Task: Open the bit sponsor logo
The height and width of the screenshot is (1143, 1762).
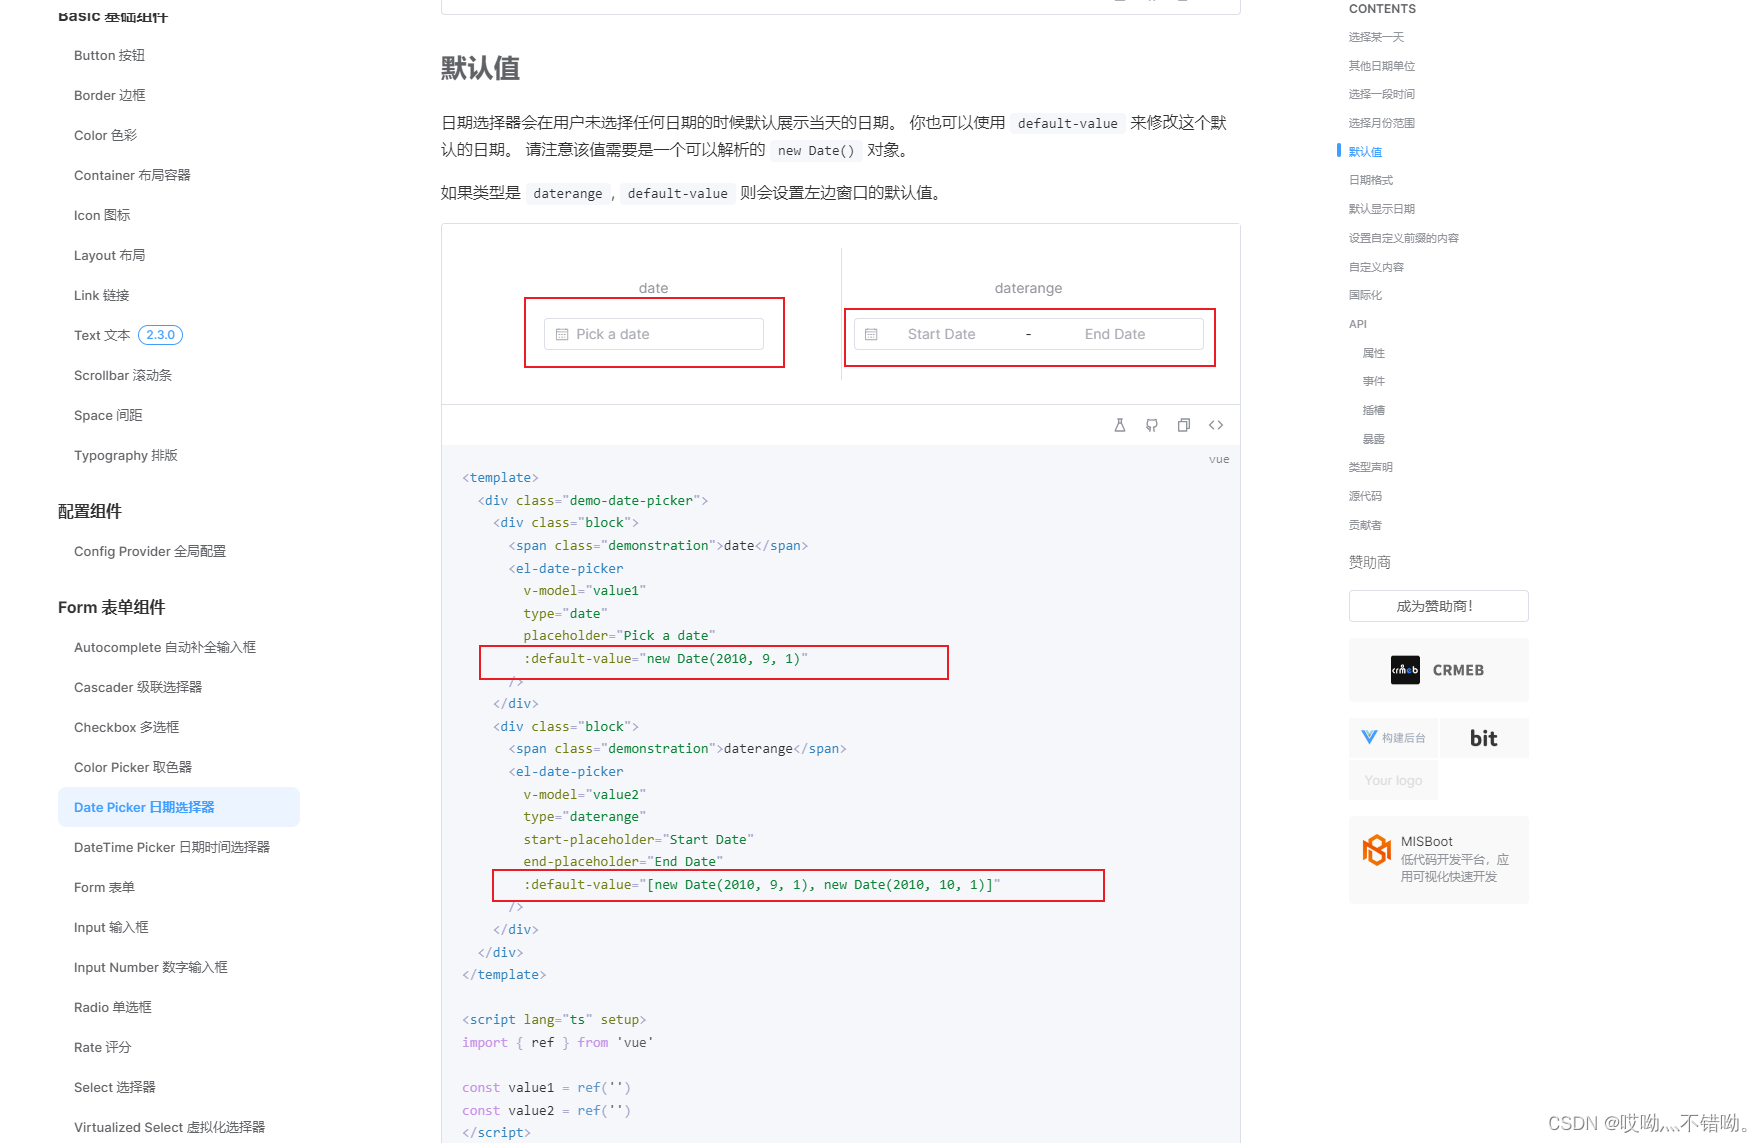Action: click(1484, 738)
